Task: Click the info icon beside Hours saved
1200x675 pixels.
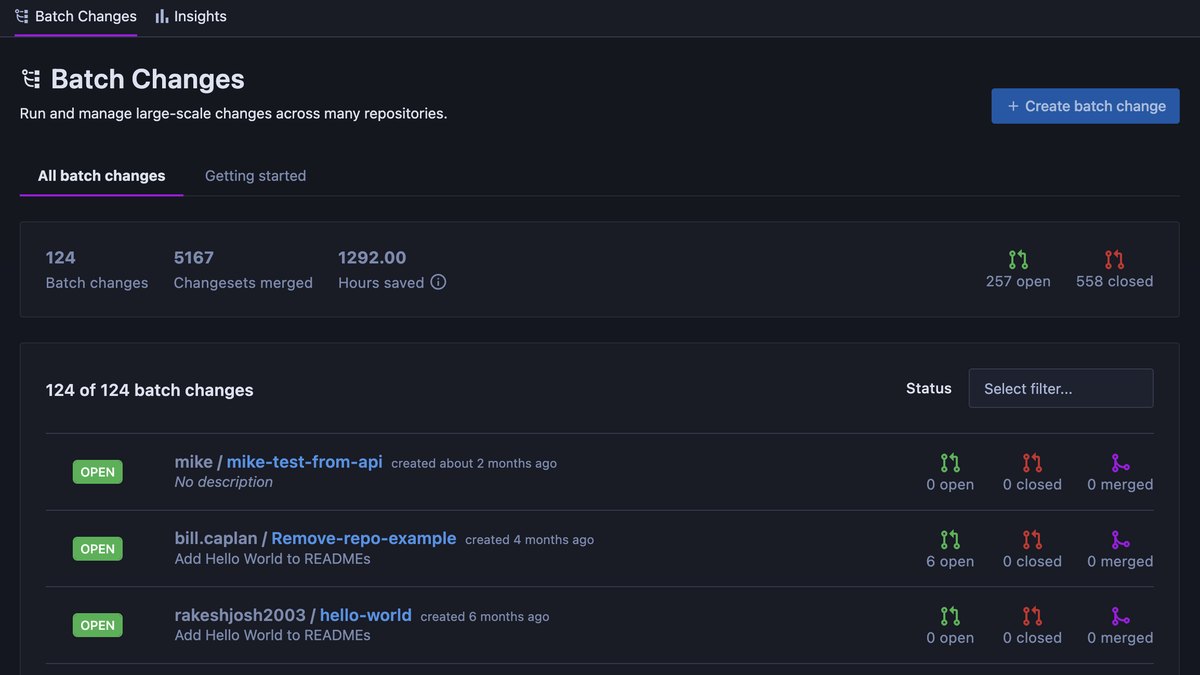Action: pos(438,282)
